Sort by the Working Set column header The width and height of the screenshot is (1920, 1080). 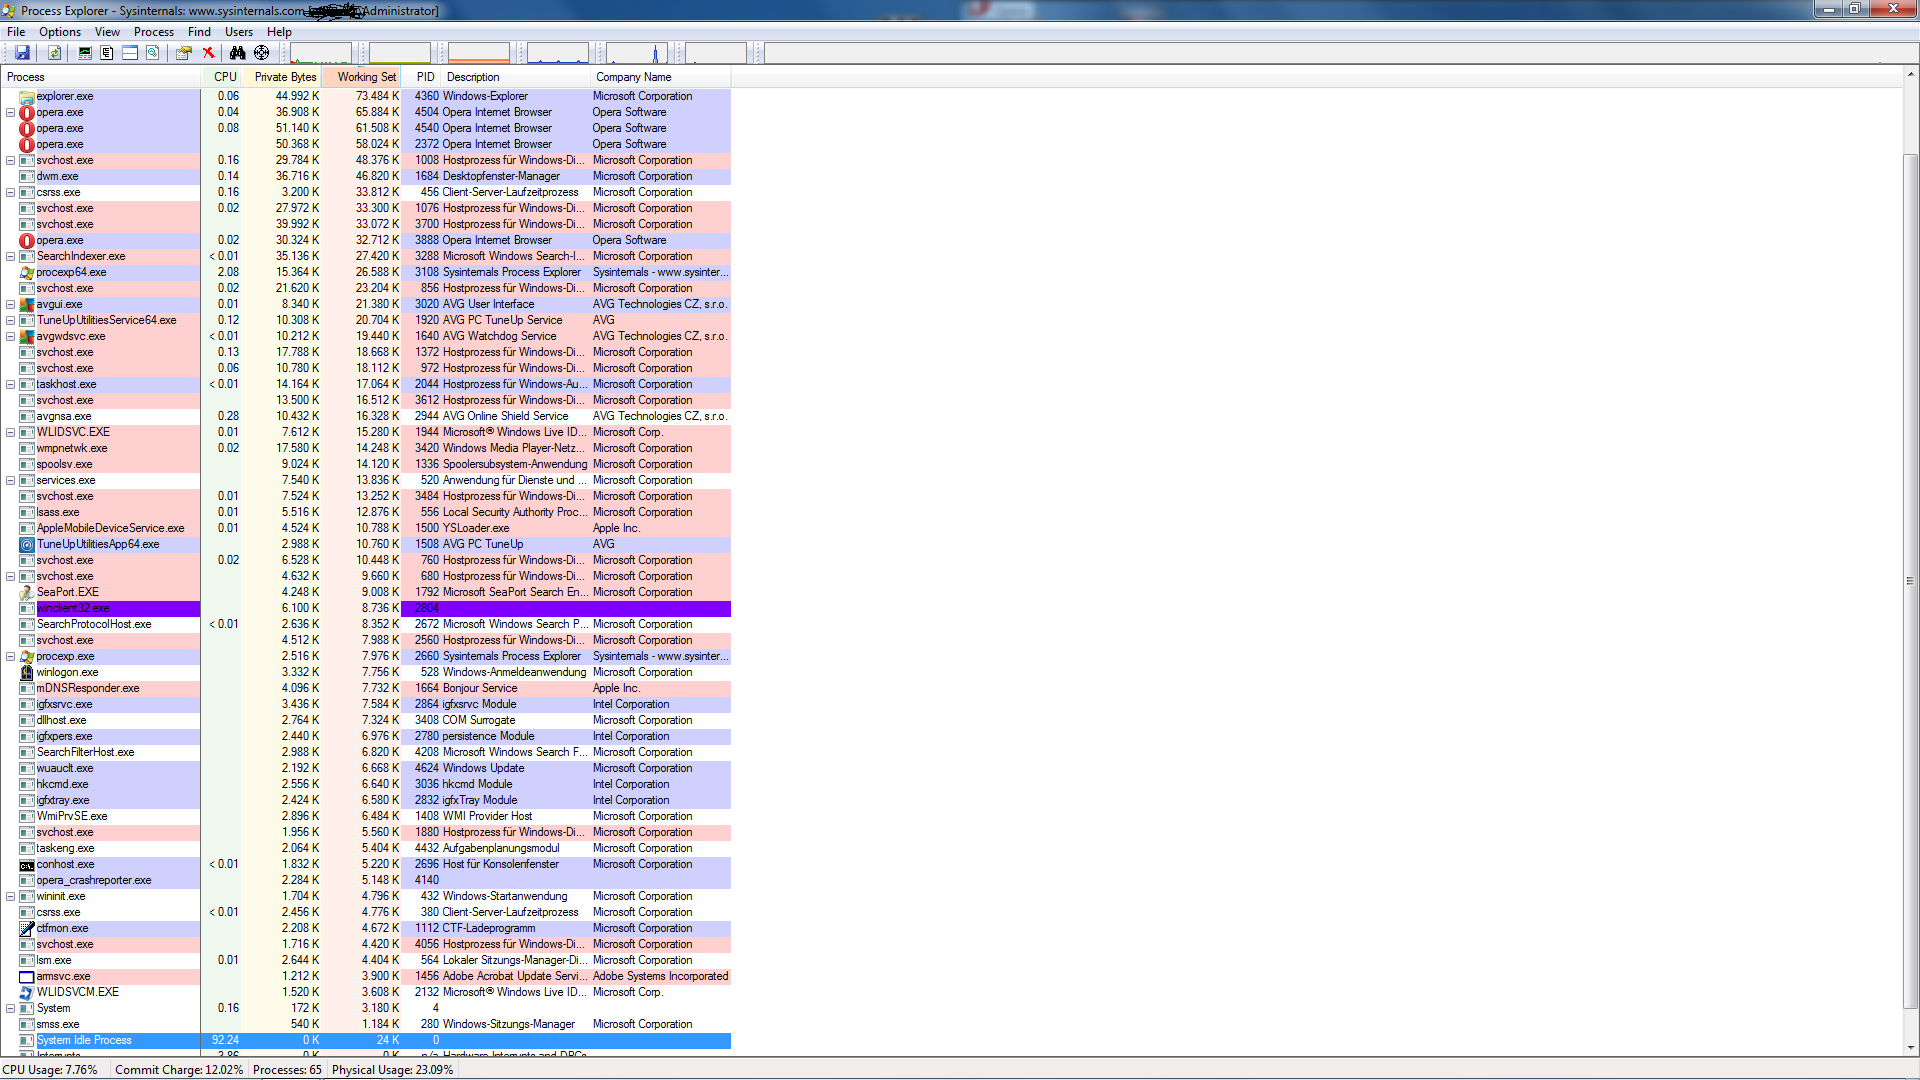tap(366, 77)
